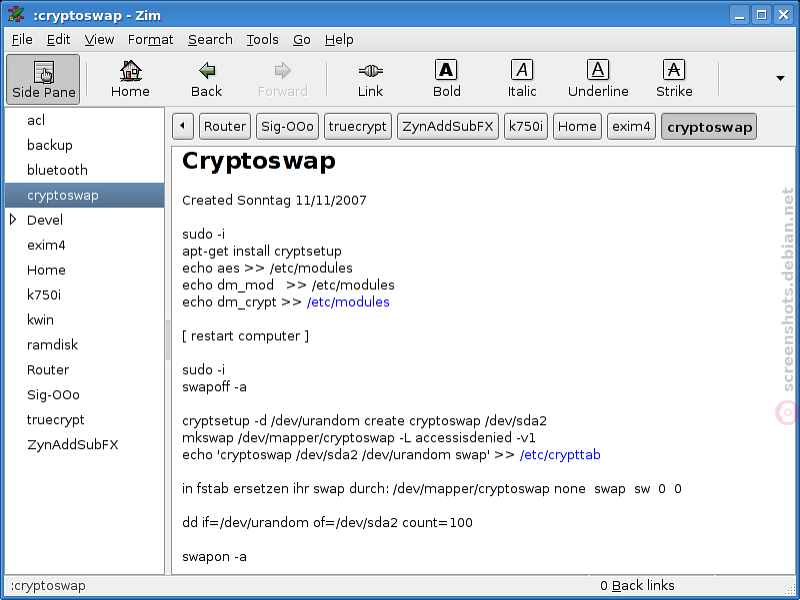This screenshot has width=800, height=600.
Task: Open the toolbar overflow dropdown arrow
Action: [780, 78]
